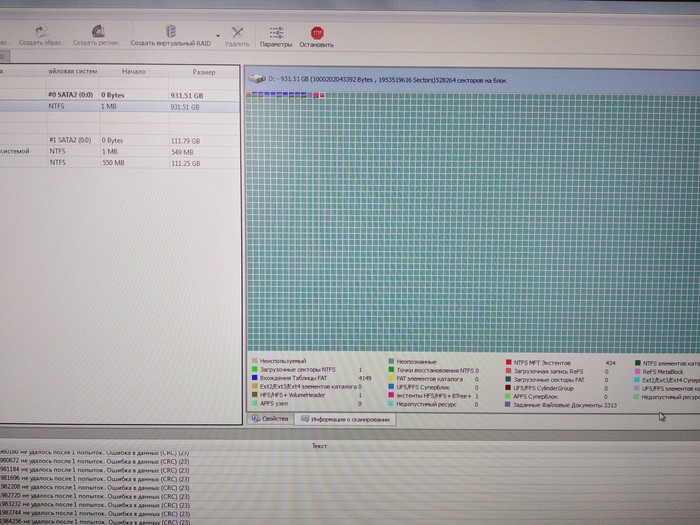Click Создать виртуальный RAID icon
700x525 pixels.
[x=170, y=32]
